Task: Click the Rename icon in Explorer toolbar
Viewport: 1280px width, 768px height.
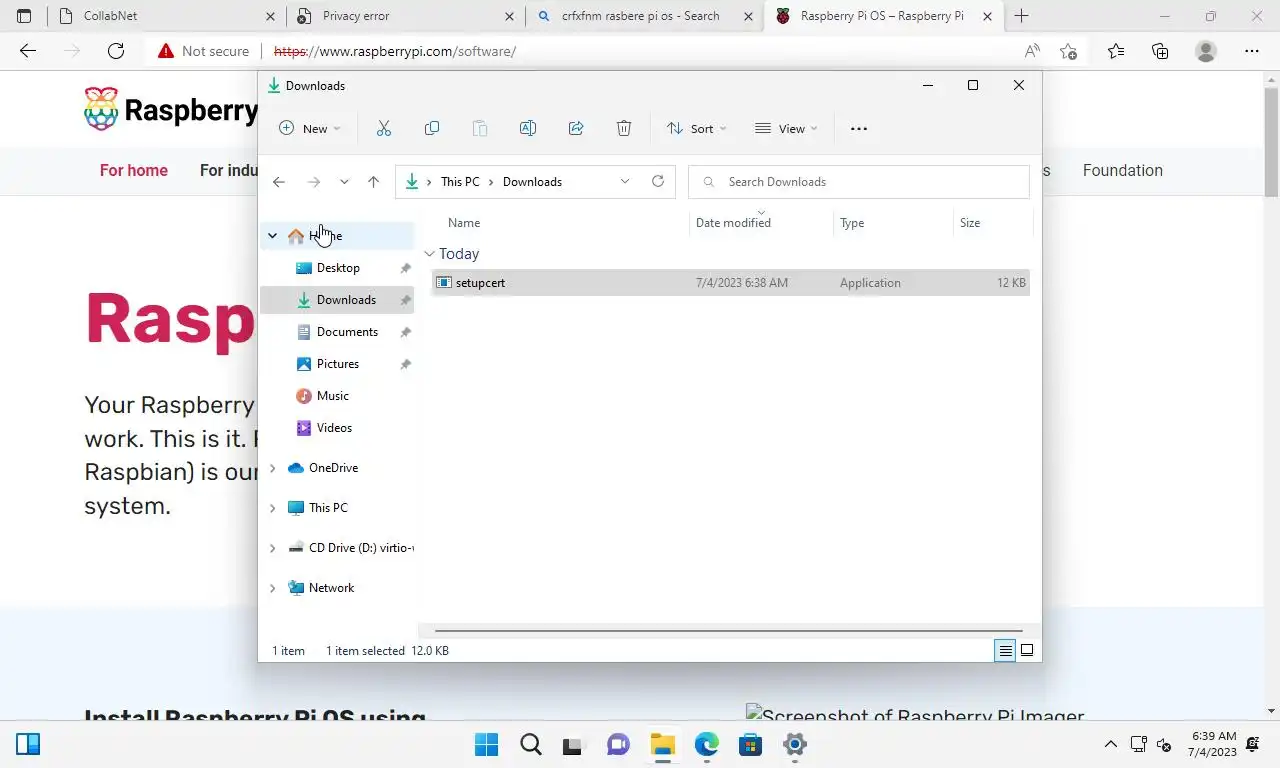Action: pyautogui.click(x=528, y=128)
